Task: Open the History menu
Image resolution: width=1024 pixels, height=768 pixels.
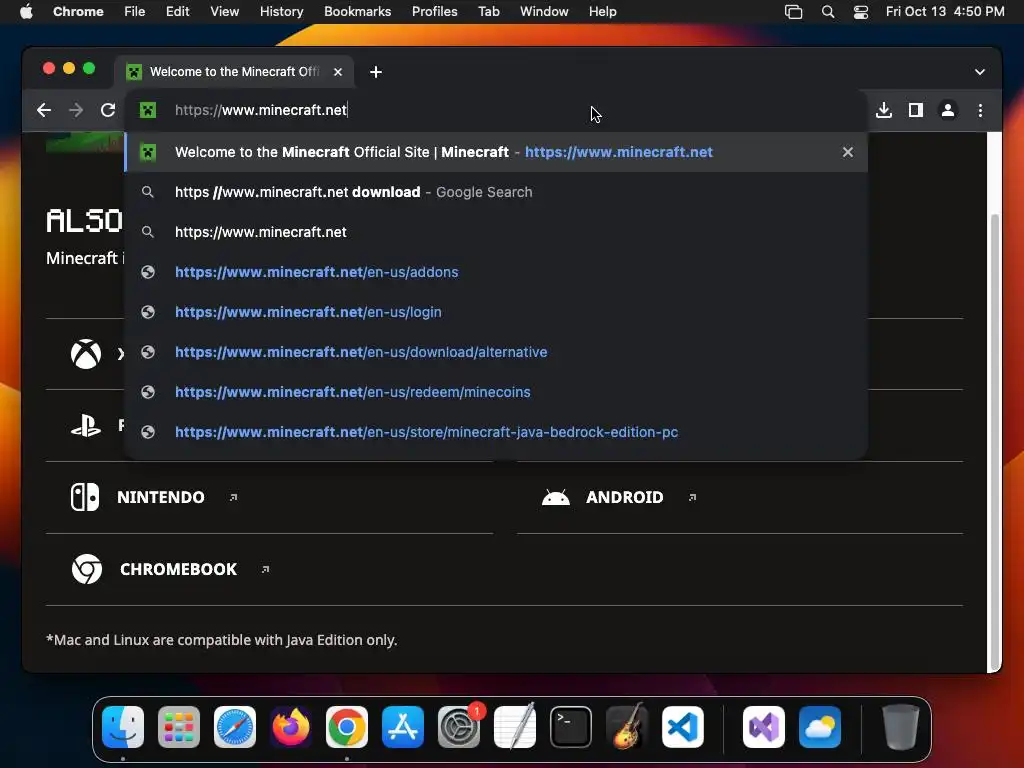Action: click(x=281, y=11)
